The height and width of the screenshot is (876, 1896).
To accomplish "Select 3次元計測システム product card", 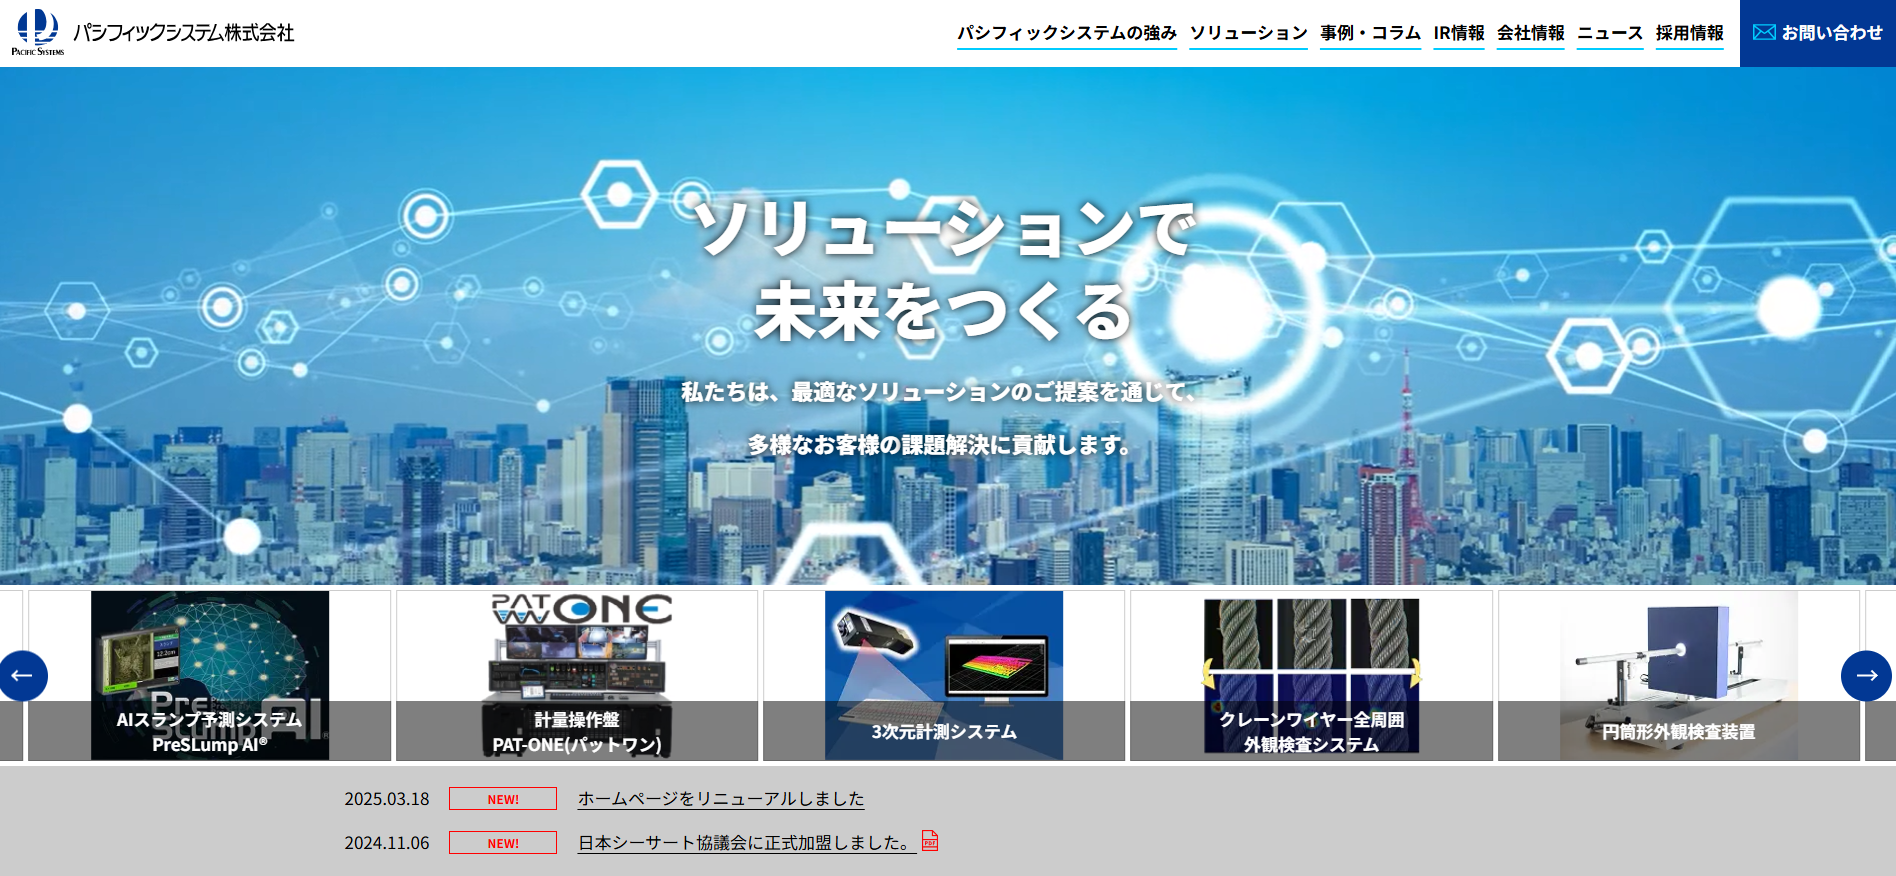I will (x=944, y=675).
